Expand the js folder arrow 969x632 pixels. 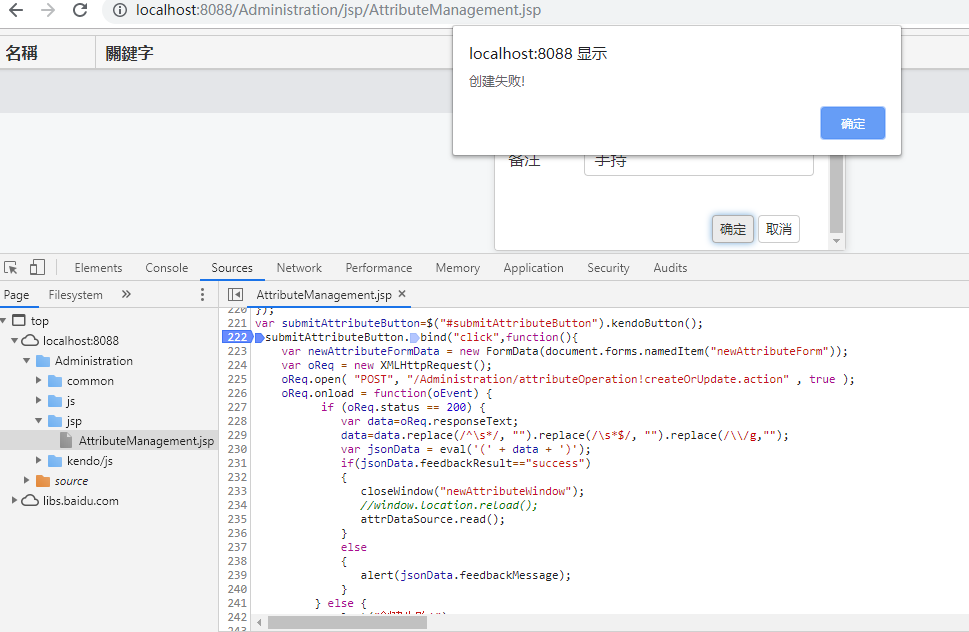[38, 400]
